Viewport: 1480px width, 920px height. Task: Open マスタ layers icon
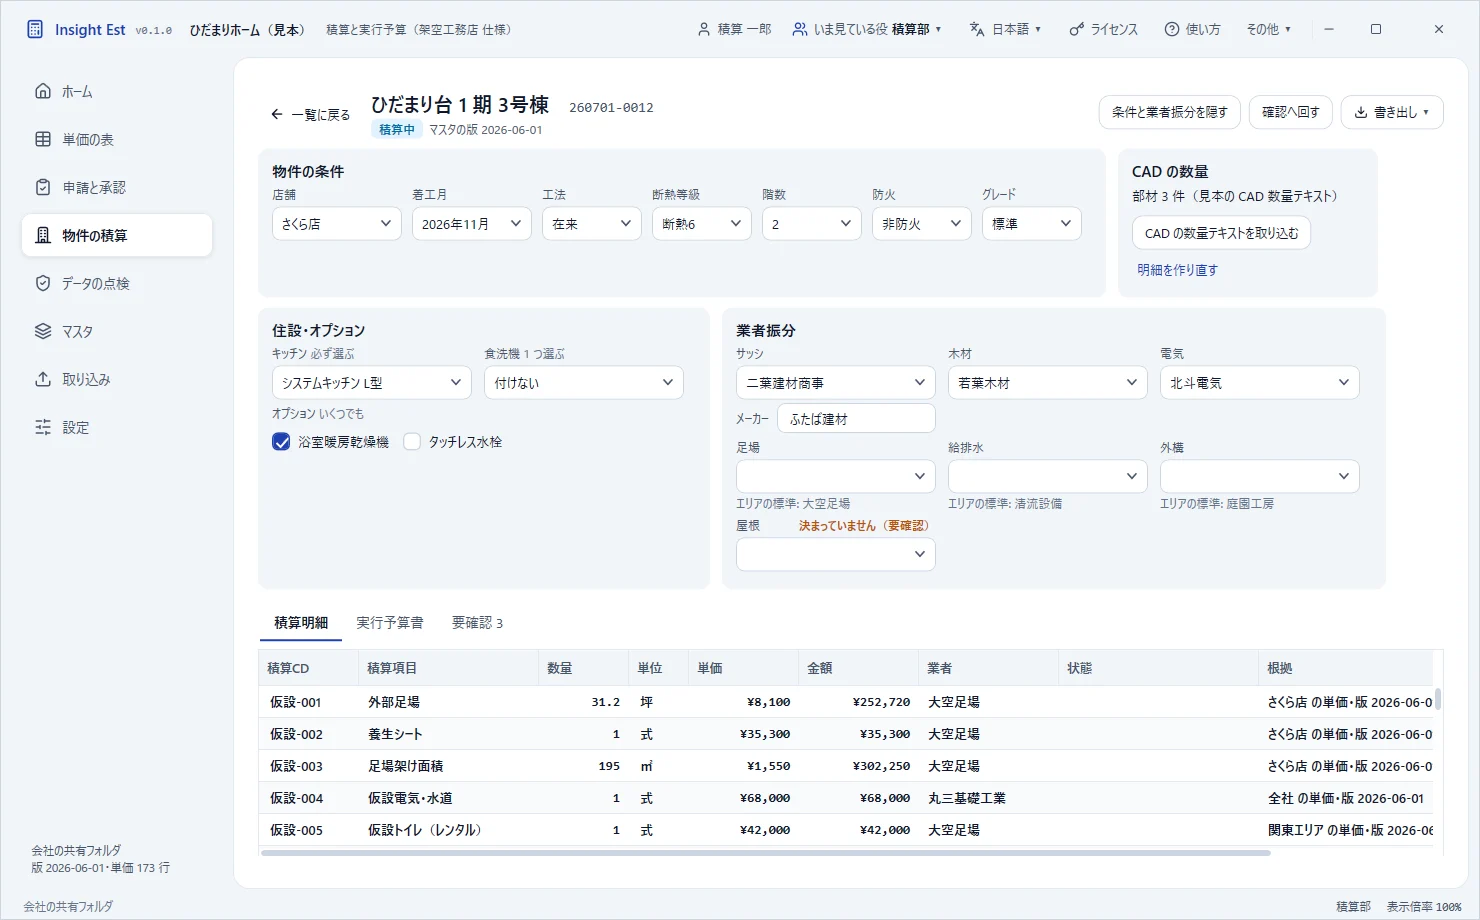click(43, 331)
